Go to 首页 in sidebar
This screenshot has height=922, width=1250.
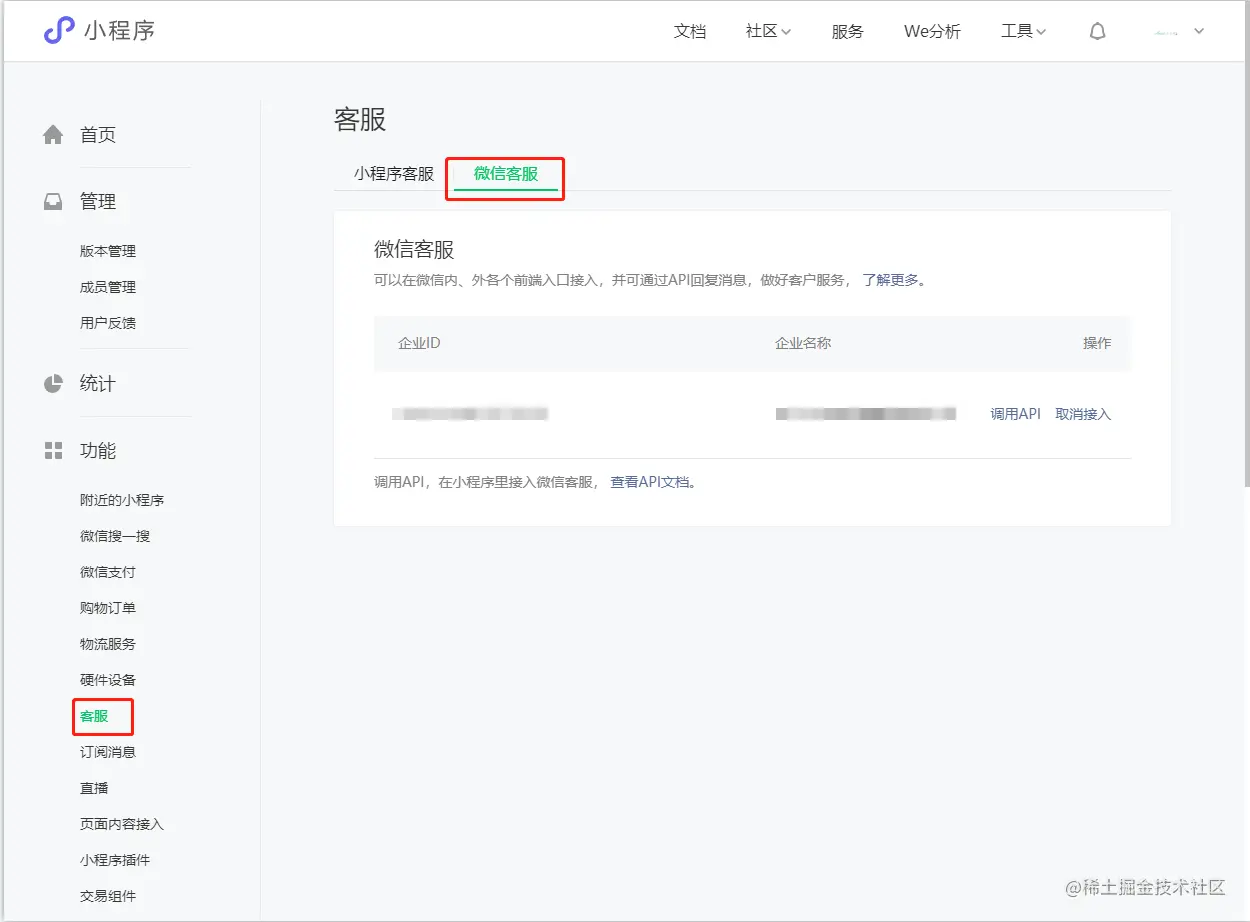(x=98, y=135)
